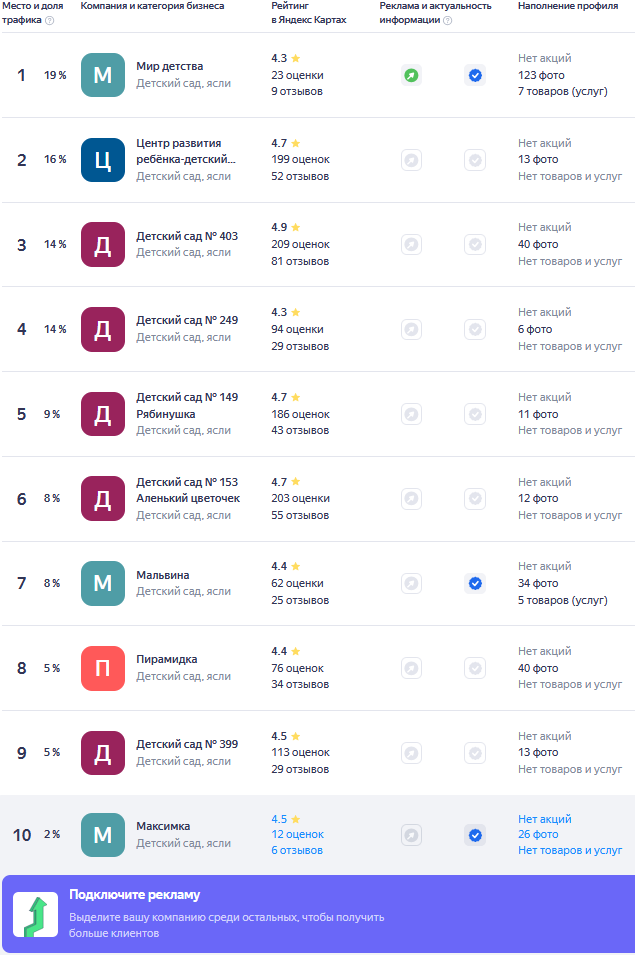The width and height of the screenshot is (635, 955).
Task: Click the green advertising icon for Мир детства
Action: pyautogui.click(x=411, y=75)
